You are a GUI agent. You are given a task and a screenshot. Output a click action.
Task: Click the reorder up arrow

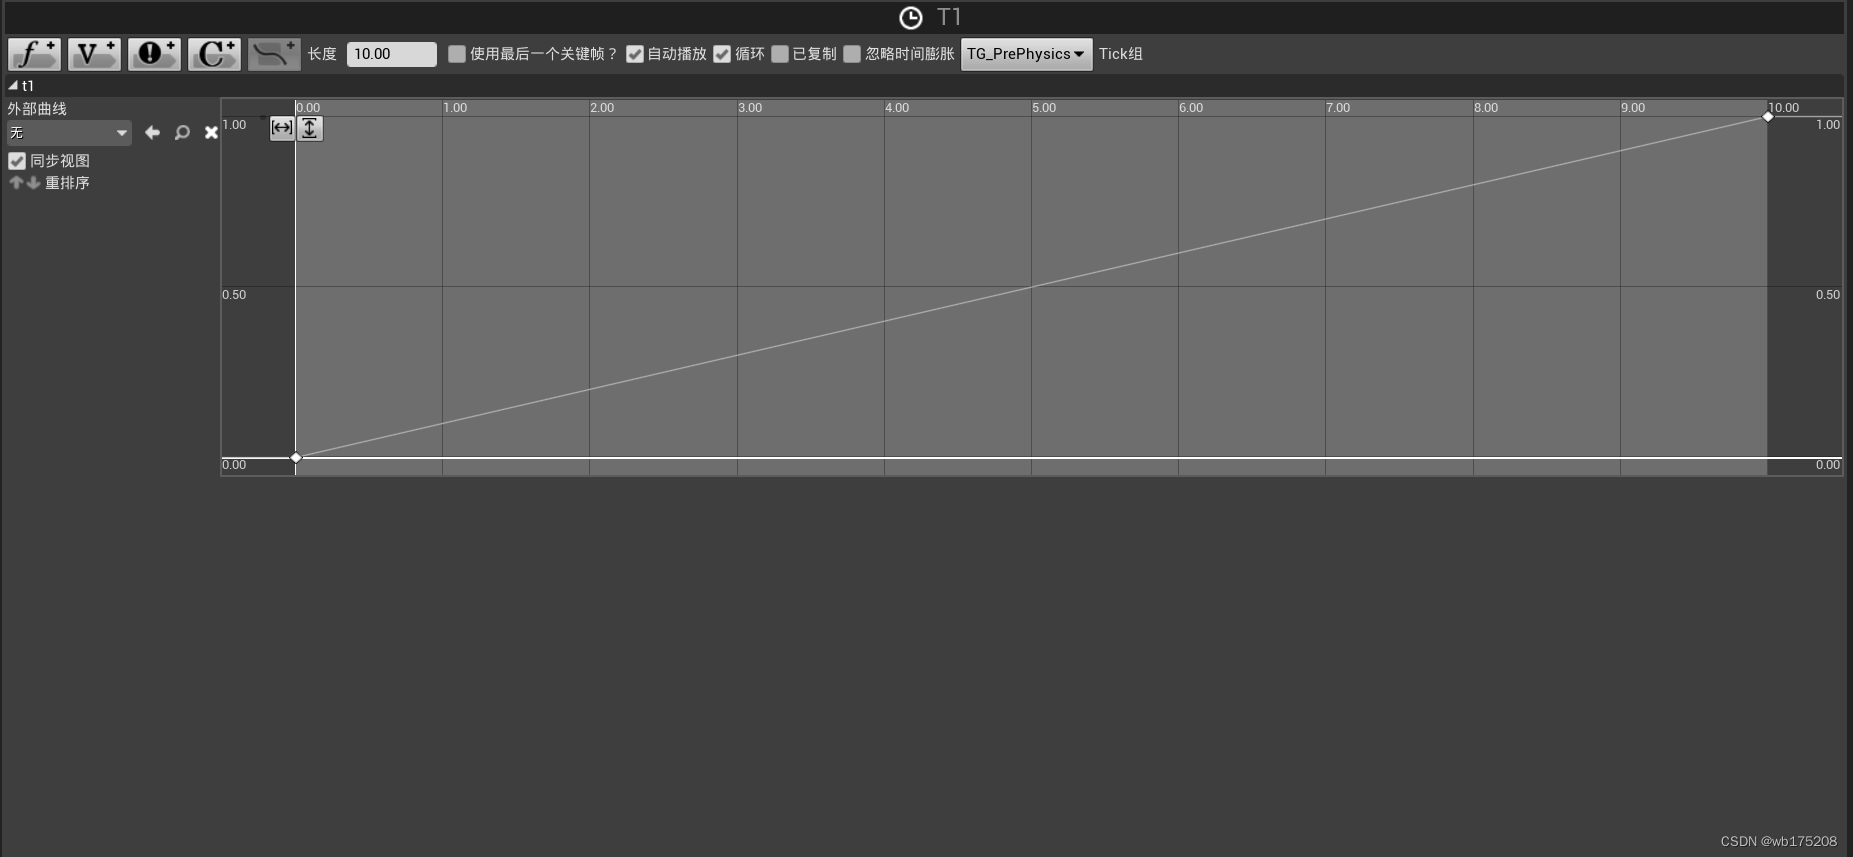15,183
